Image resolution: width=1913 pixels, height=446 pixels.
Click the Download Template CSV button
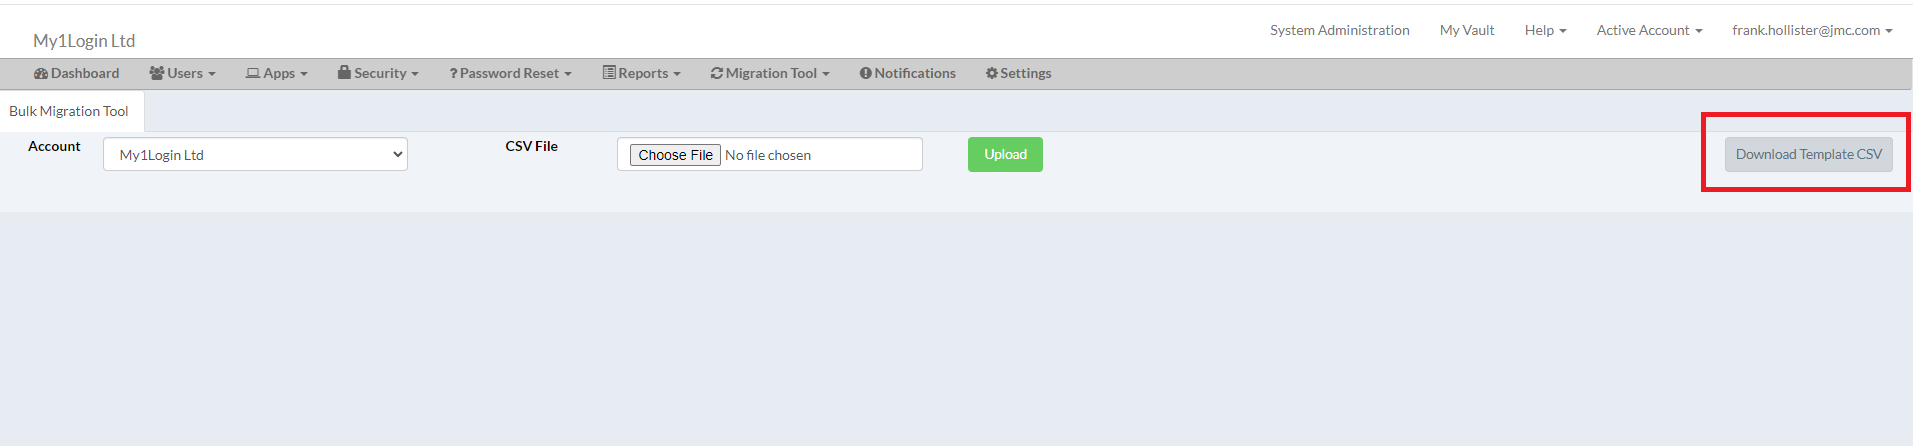click(x=1808, y=155)
